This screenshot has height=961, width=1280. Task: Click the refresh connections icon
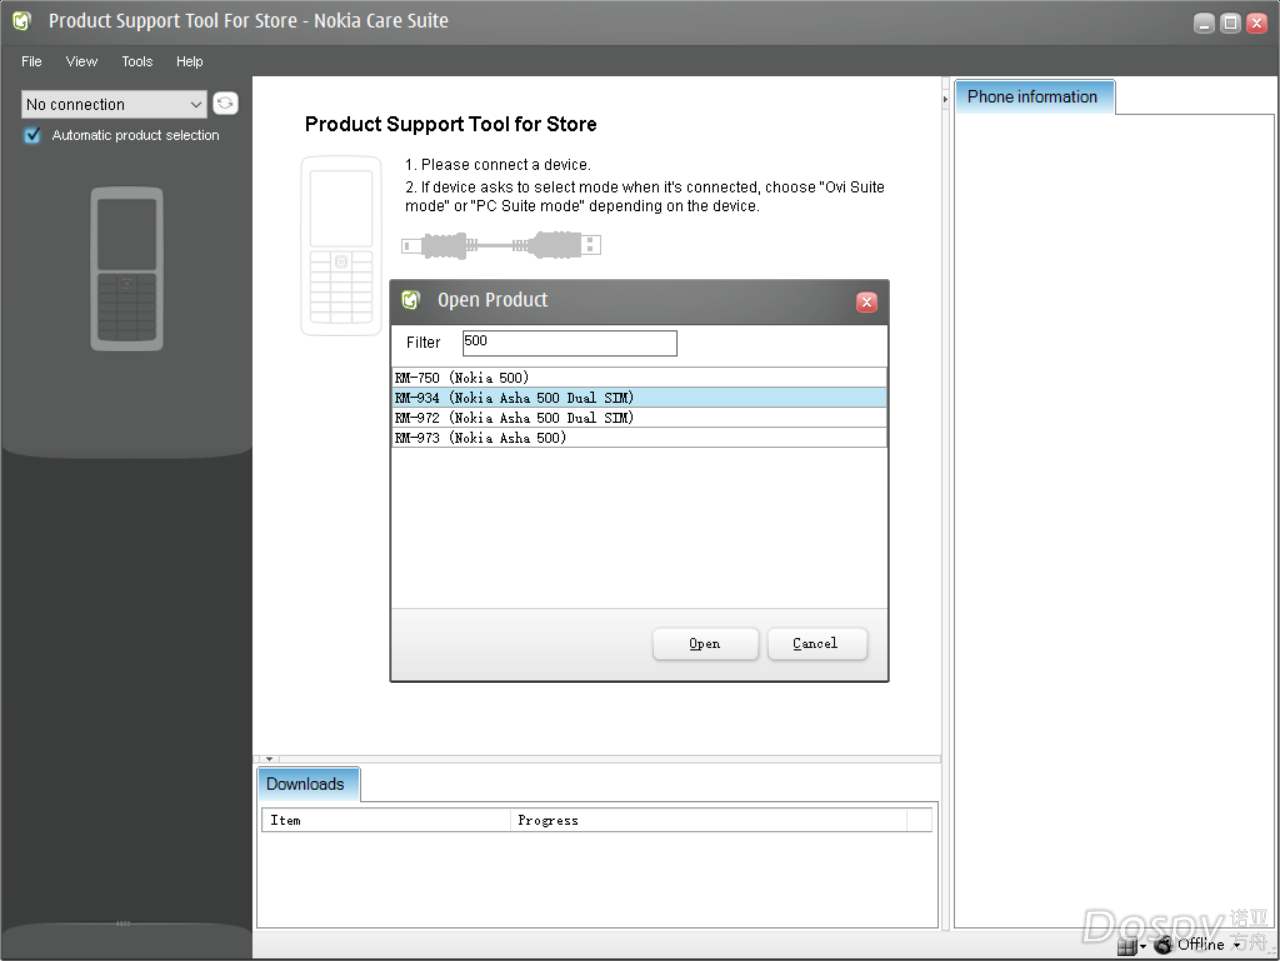225,103
